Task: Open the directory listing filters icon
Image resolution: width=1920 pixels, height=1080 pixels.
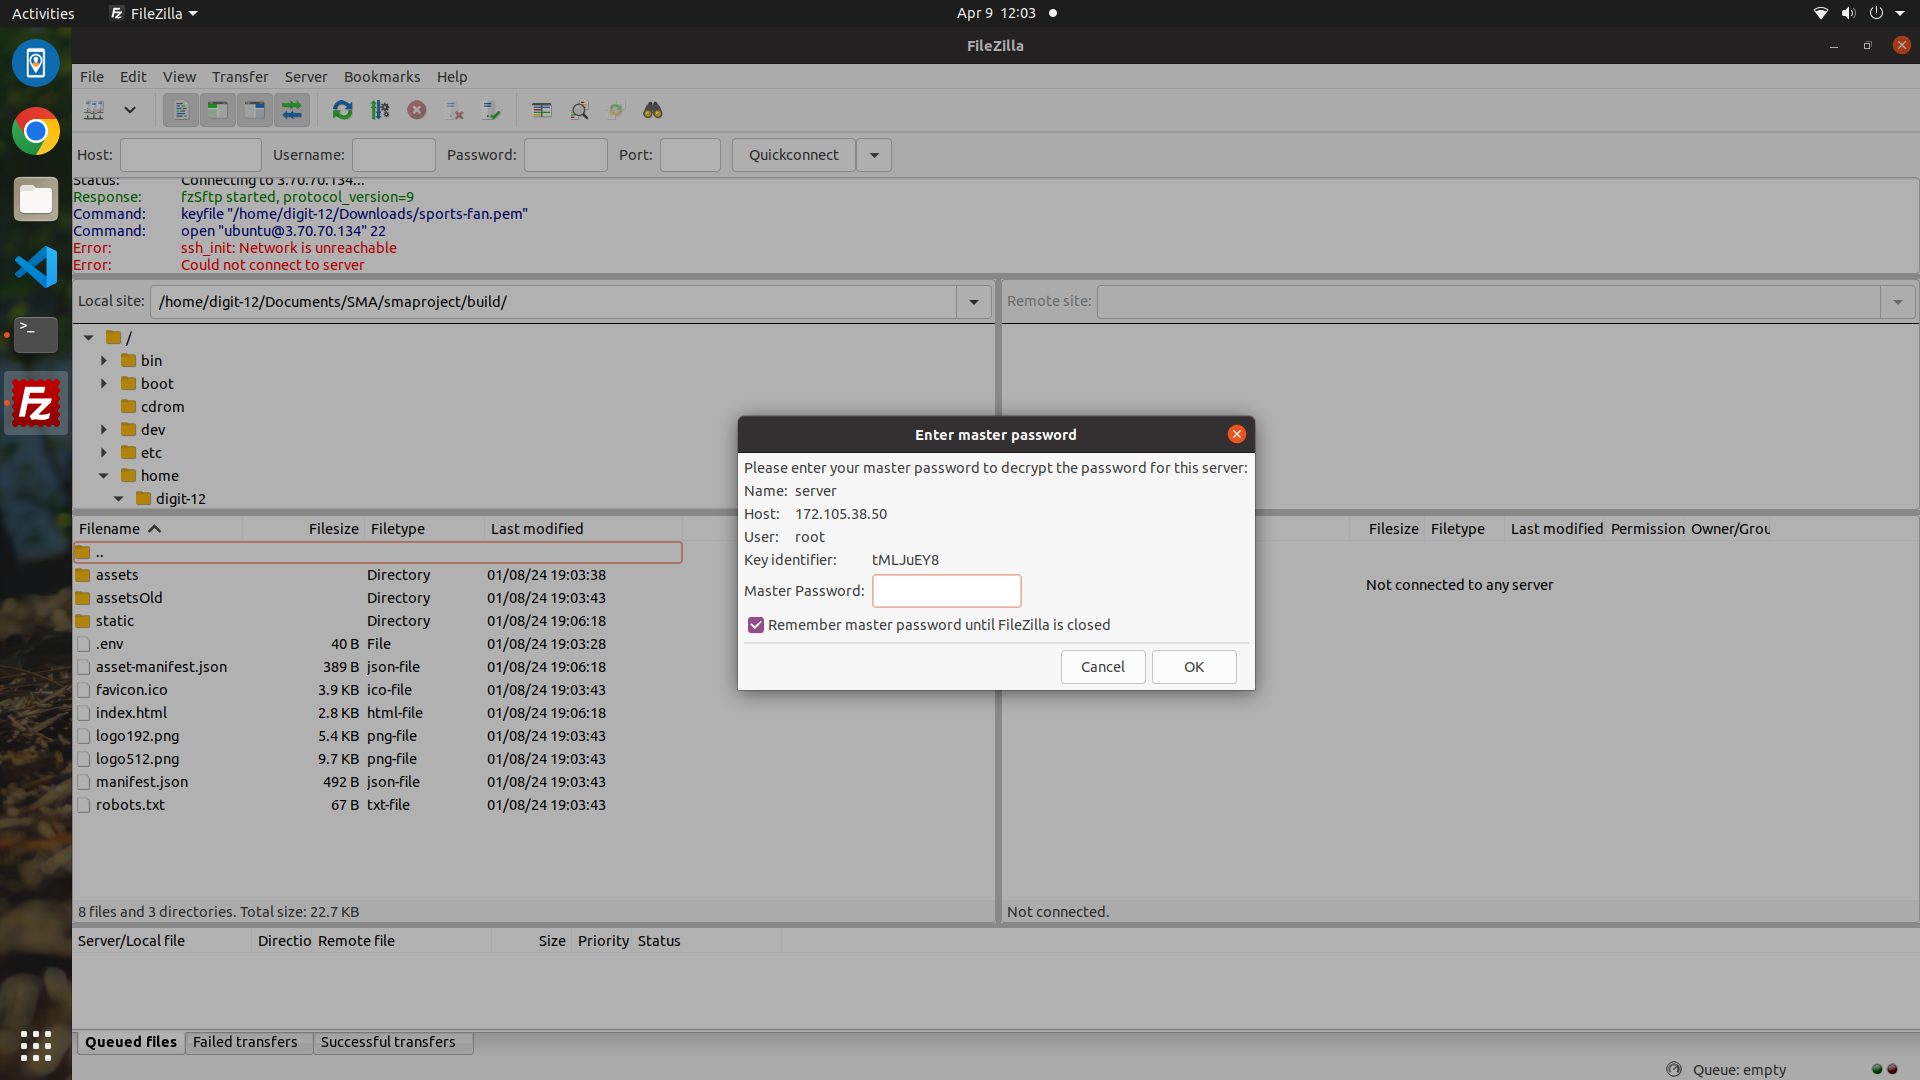Action: point(542,110)
